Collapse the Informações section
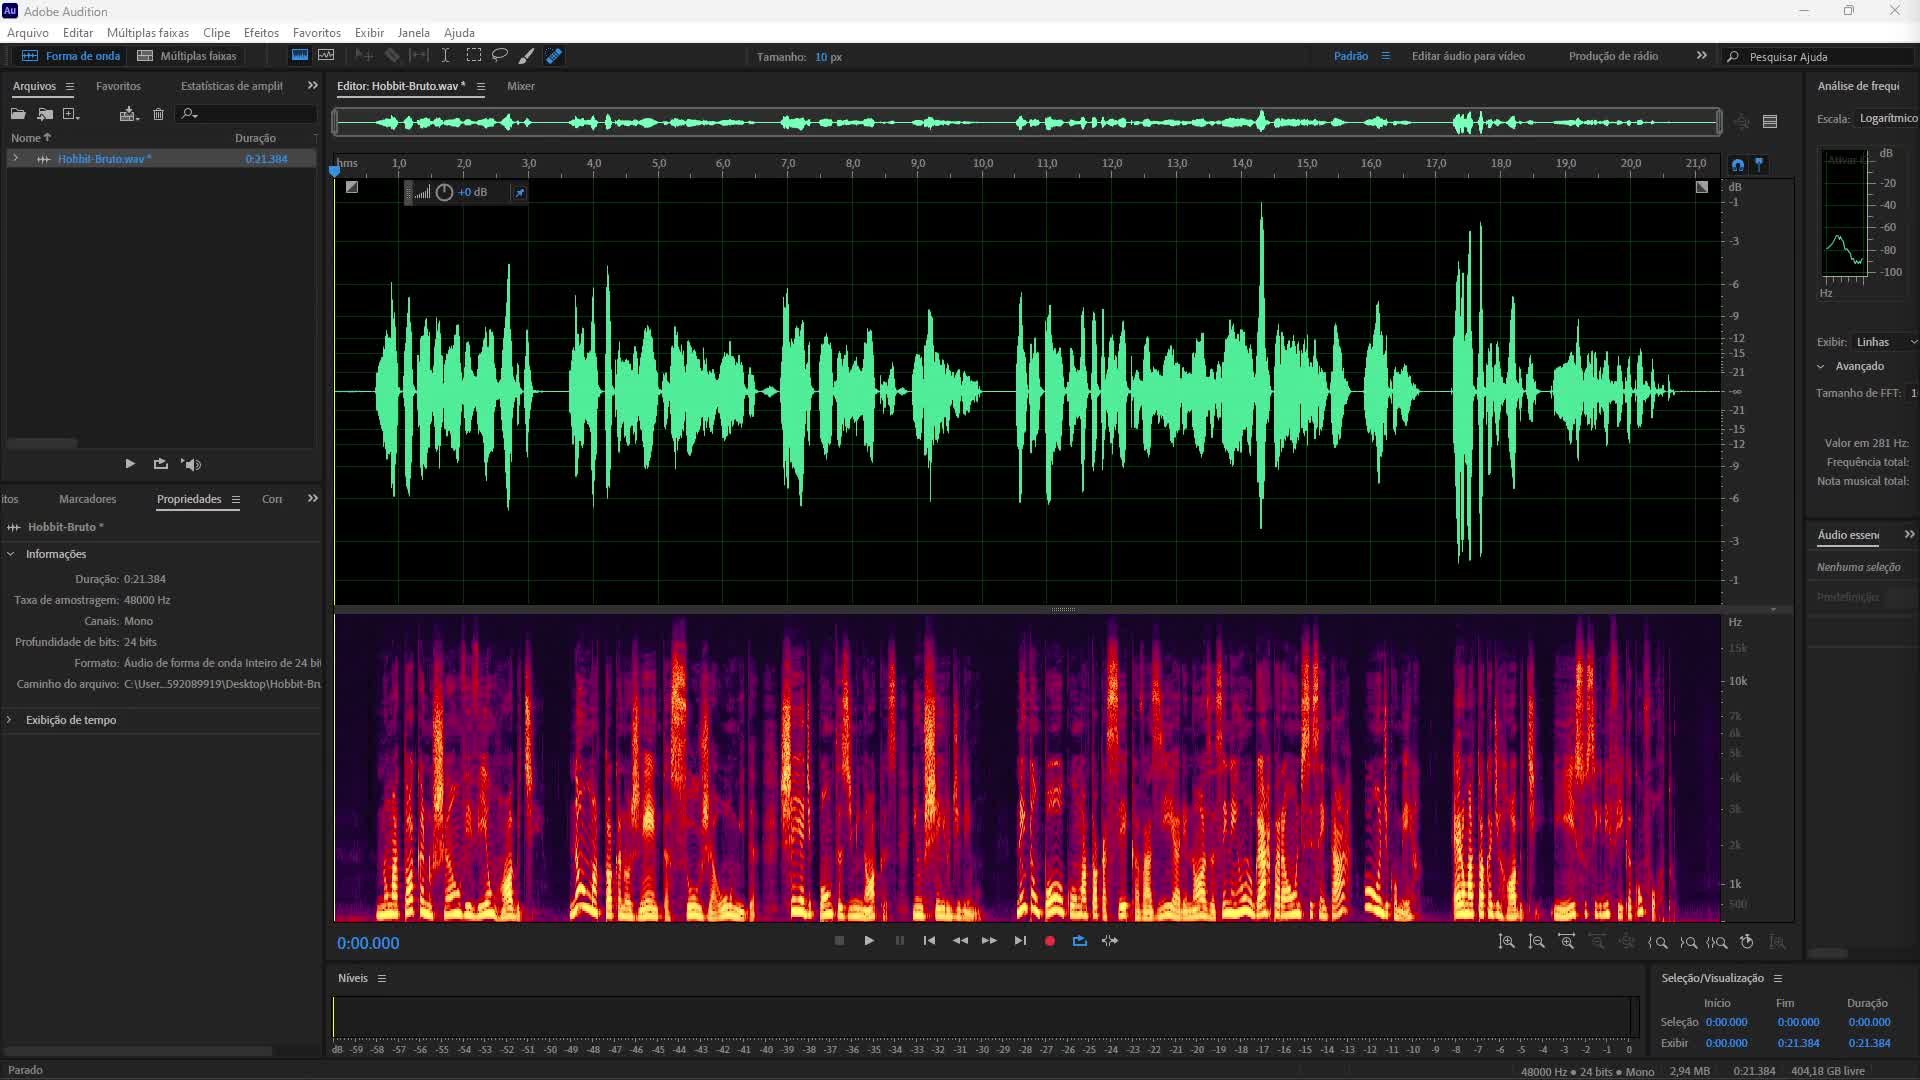 click(x=10, y=554)
